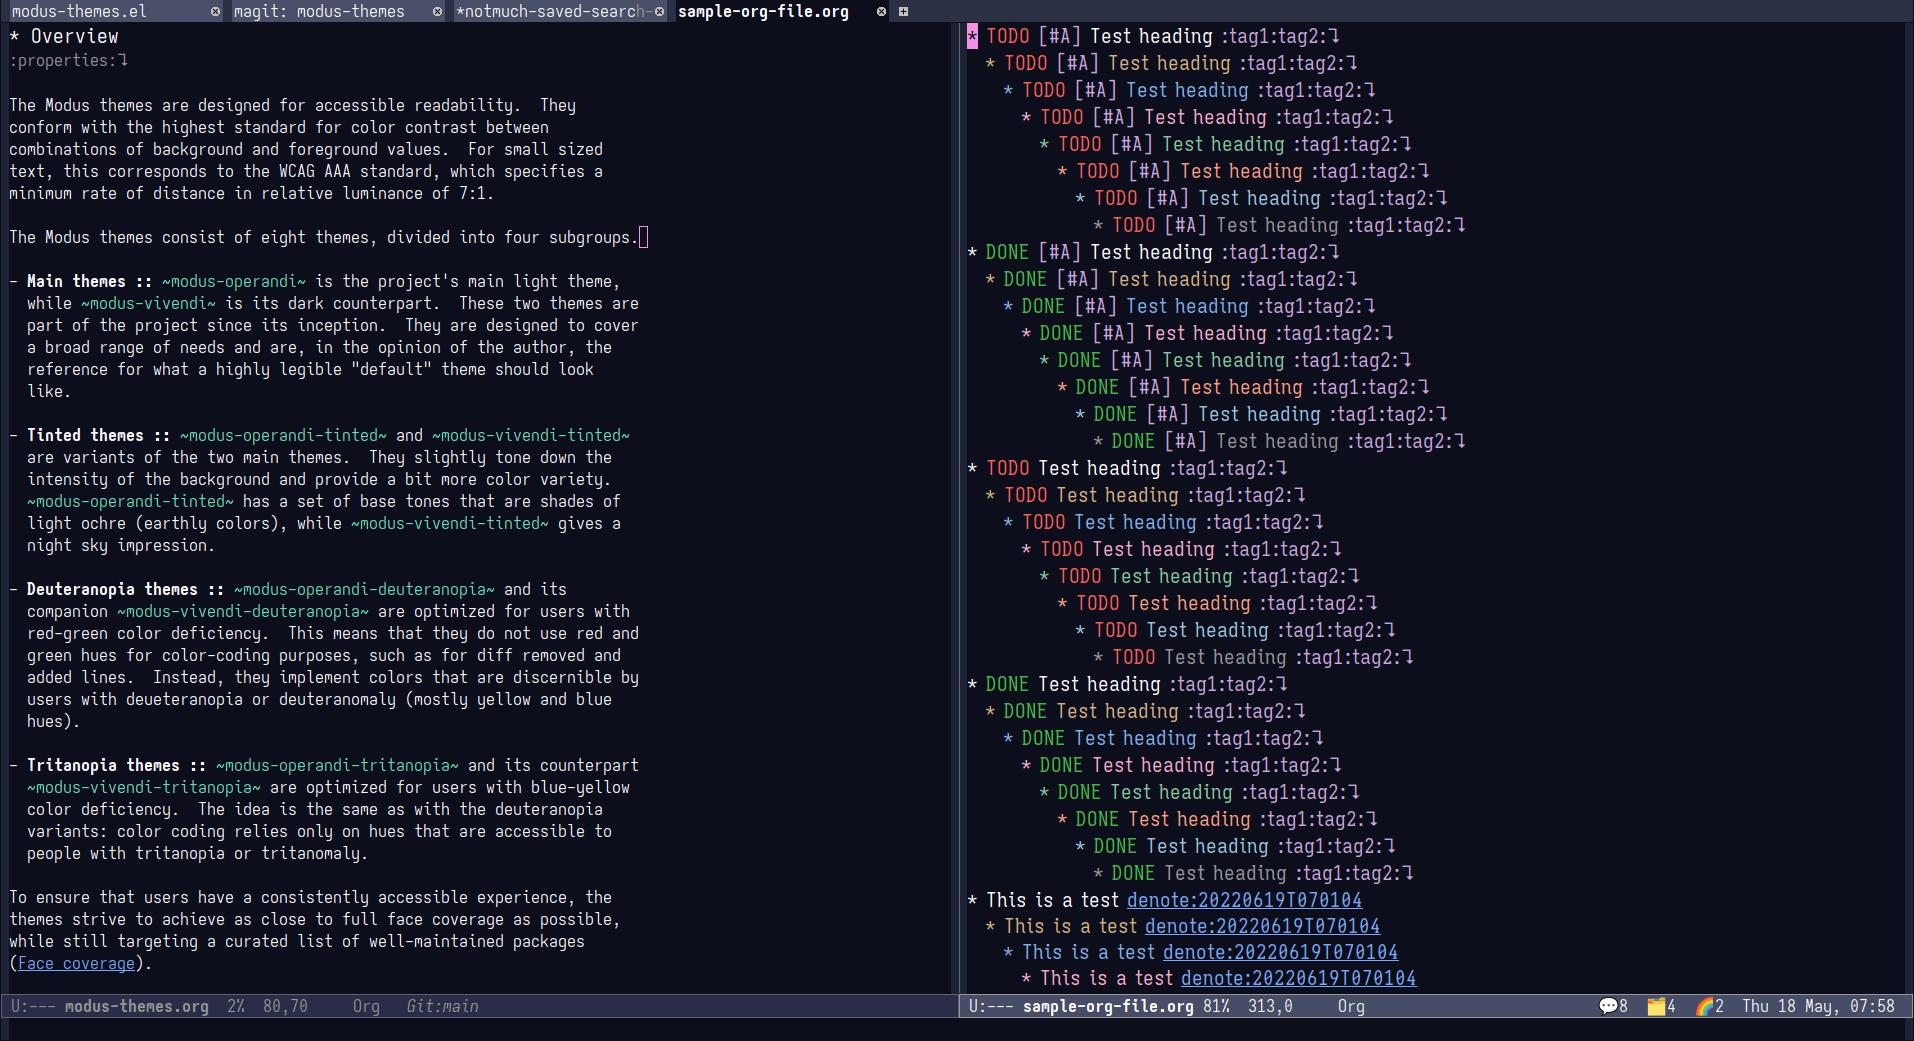Viewport: 1914px width, 1041px height.
Task: Open denote link on top-level This is a test
Action: pyautogui.click(x=1244, y=900)
